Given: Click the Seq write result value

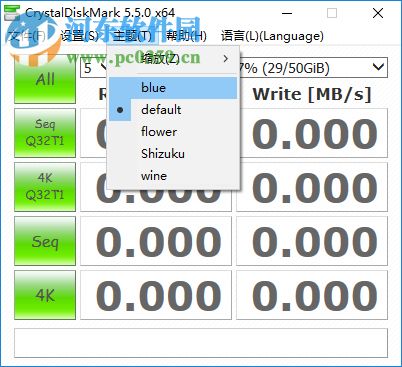Looking at the screenshot, I should (x=312, y=241).
